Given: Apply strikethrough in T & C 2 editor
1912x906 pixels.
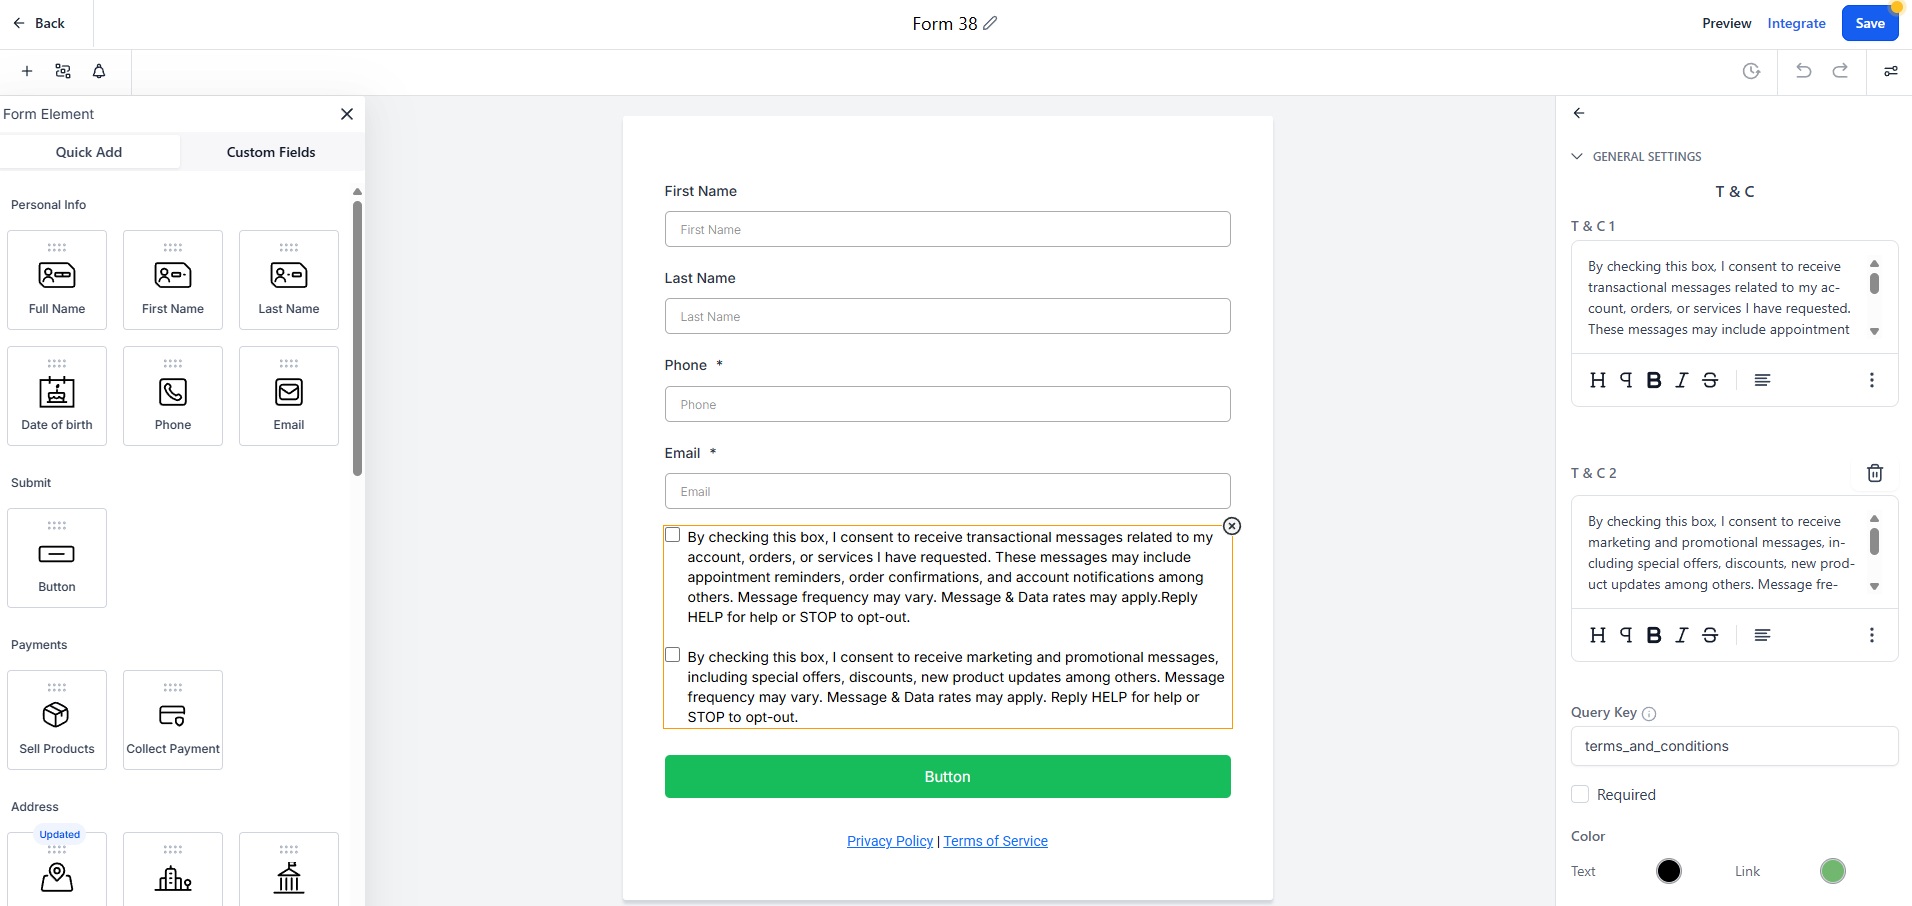Looking at the screenshot, I should click(1710, 635).
